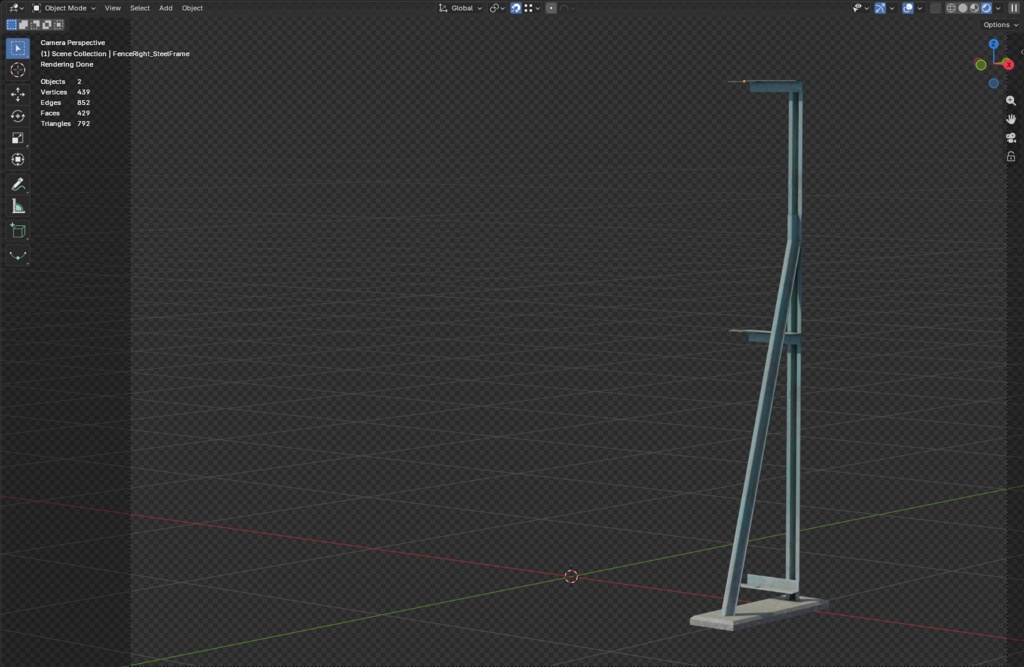The height and width of the screenshot is (667, 1024).
Task: Select the Rotate tool
Action: click(18, 116)
